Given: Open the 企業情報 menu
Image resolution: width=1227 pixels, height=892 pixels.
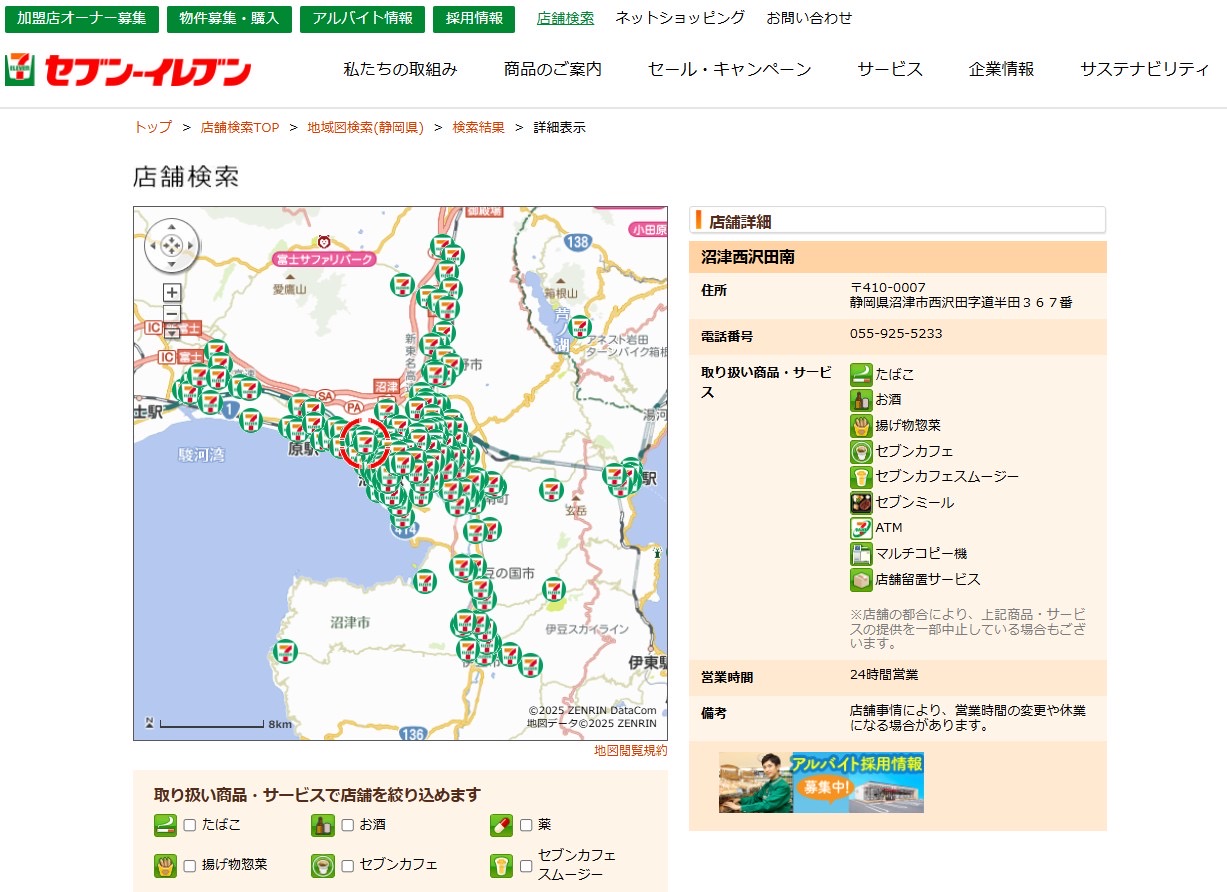Looking at the screenshot, I should (1001, 70).
